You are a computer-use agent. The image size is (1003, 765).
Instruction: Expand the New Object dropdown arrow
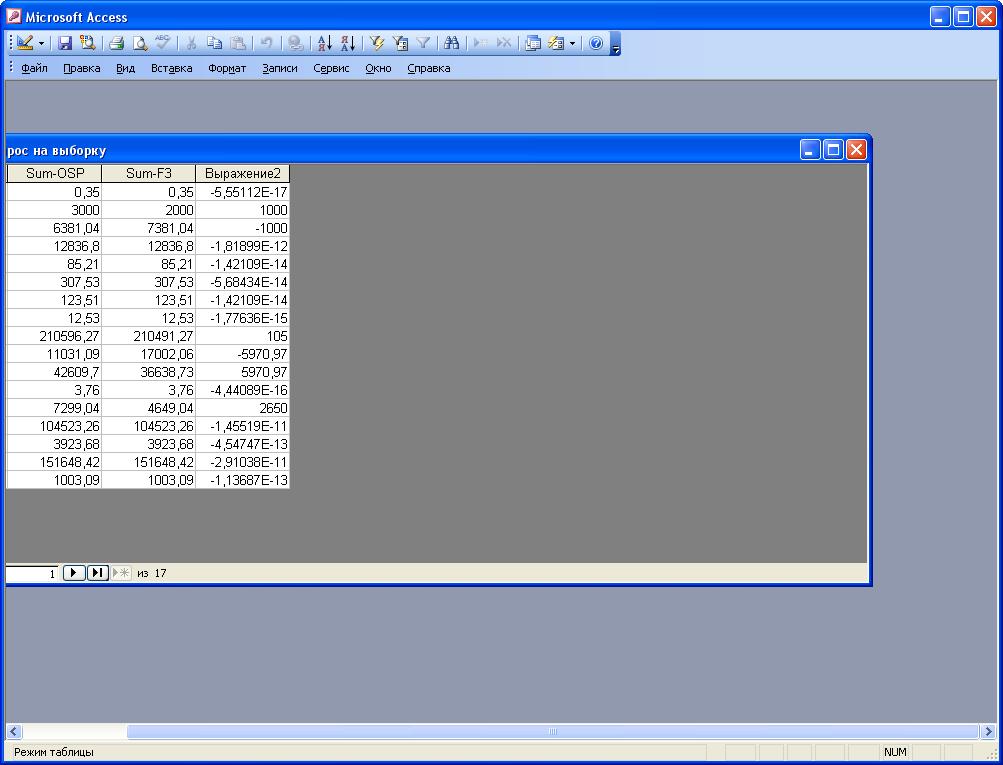573,43
